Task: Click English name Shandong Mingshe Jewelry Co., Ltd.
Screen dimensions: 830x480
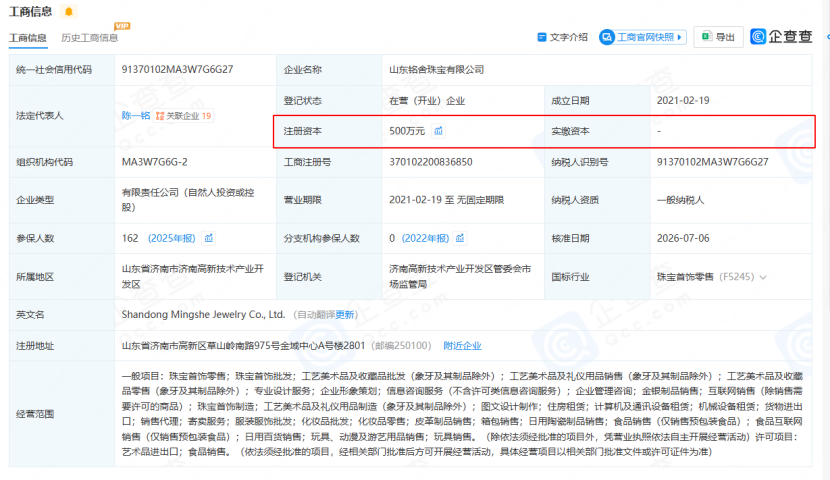Action: 203,314
